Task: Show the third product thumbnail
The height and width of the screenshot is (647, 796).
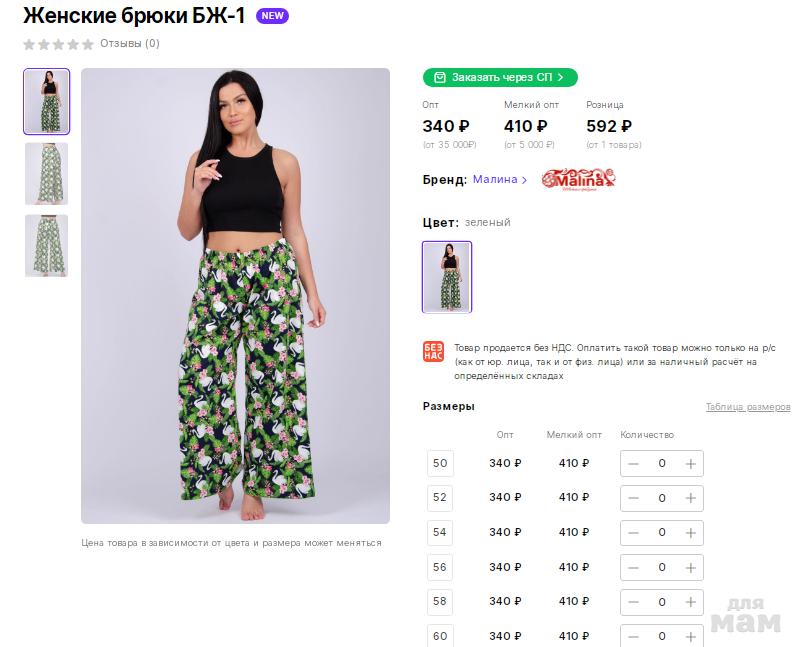Action: pos(47,246)
